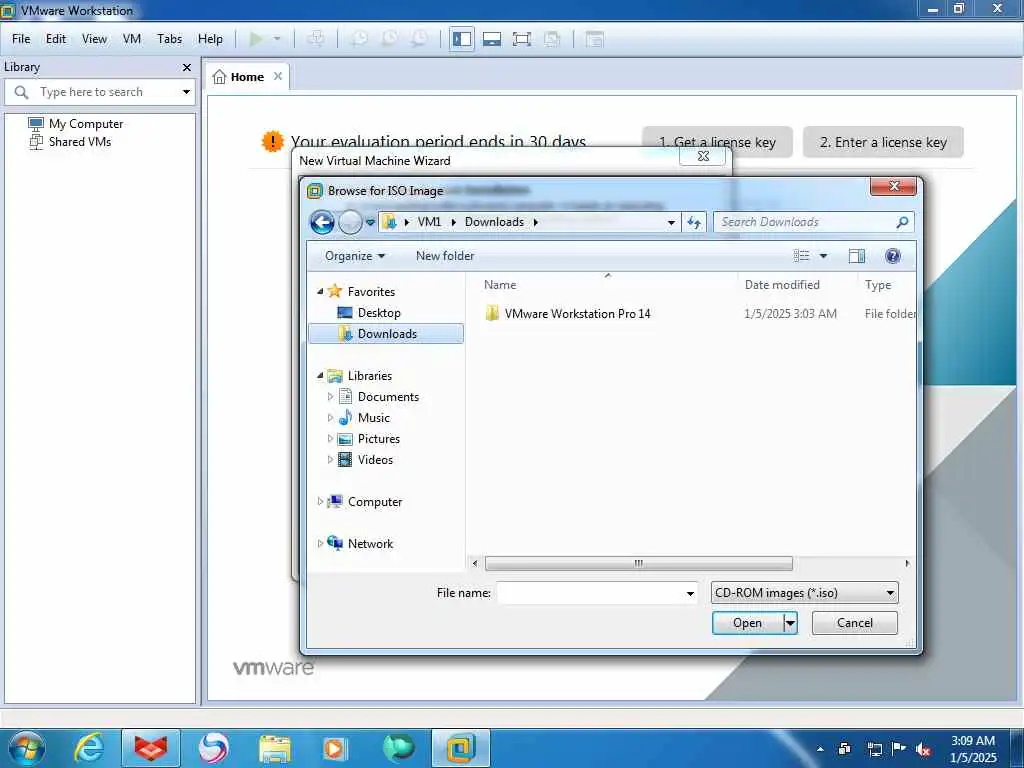Refresh the Downloads folder listing
The height and width of the screenshot is (768, 1024).
point(694,222)
